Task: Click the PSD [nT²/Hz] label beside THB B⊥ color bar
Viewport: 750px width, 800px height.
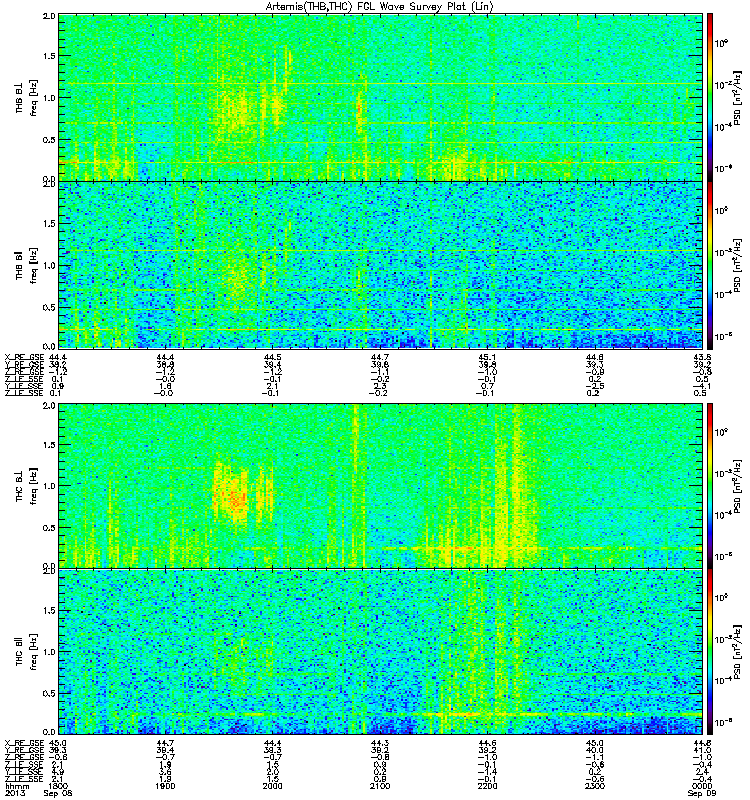Action: tap(737, 98)
